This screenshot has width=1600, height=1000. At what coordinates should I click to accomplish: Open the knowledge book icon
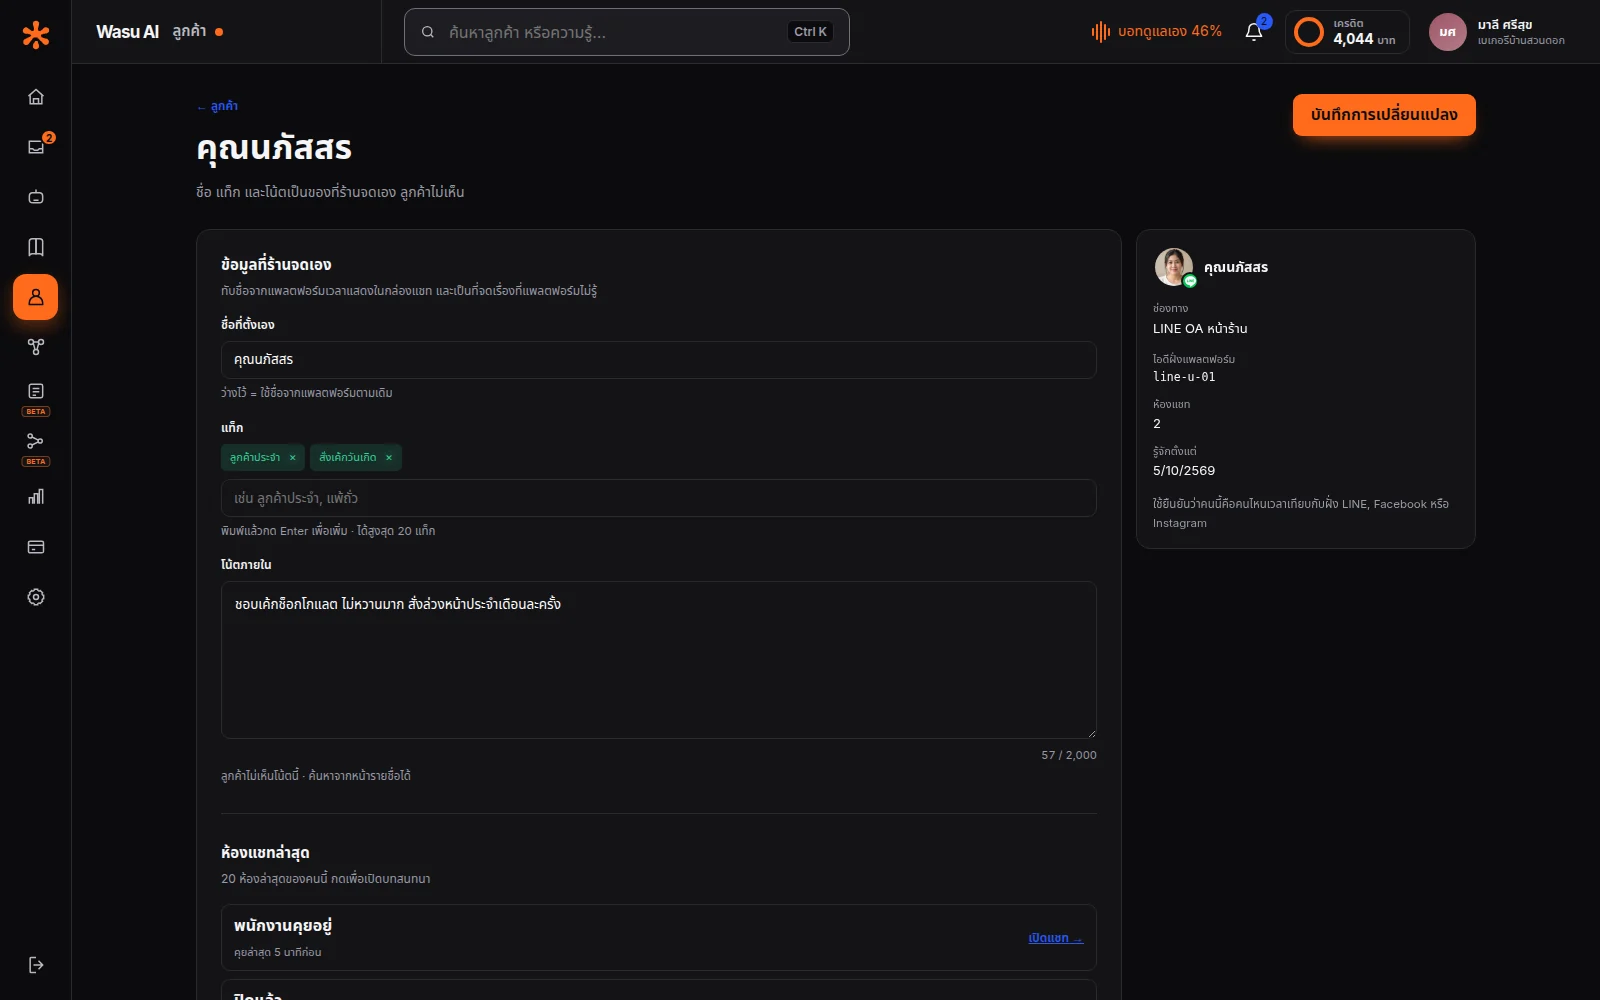click(36, 247)
